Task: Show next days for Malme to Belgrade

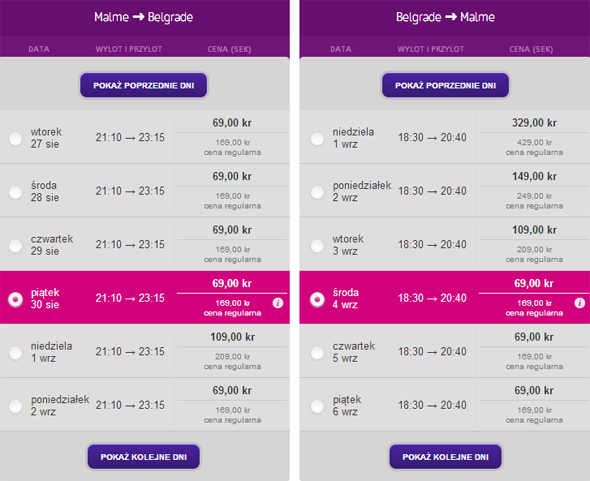Action: tap(143, 457)
